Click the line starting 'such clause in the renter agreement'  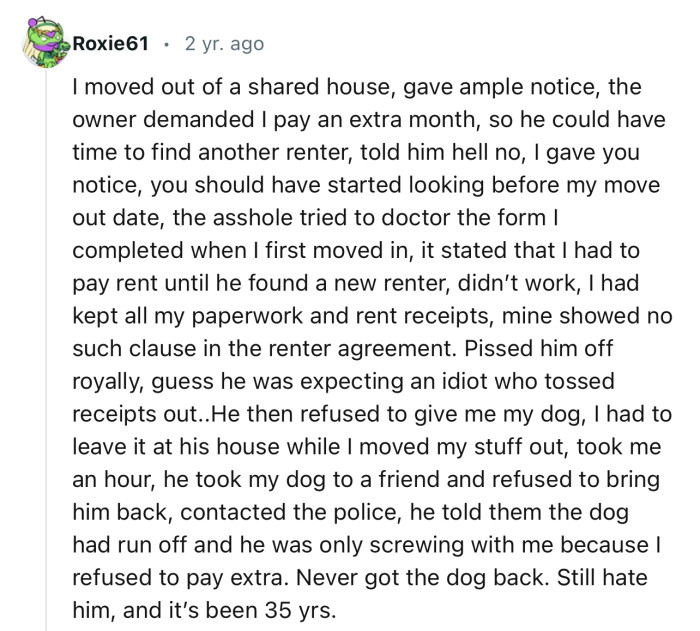click(x=342, y=349)
